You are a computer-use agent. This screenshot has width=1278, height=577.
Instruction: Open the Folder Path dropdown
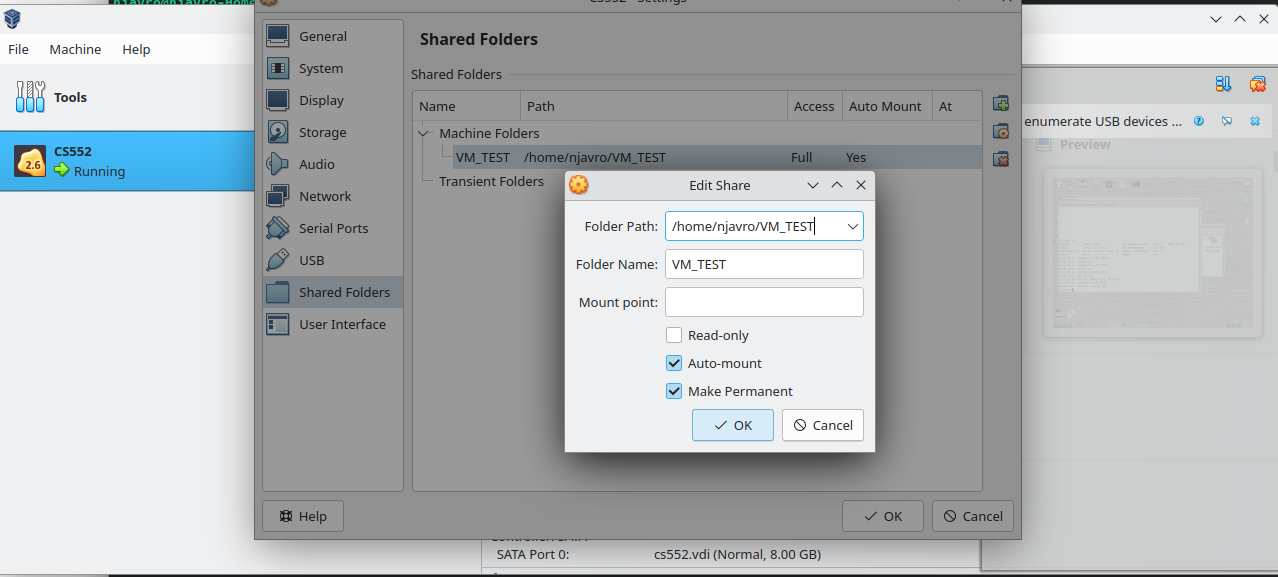coord(852,226)
